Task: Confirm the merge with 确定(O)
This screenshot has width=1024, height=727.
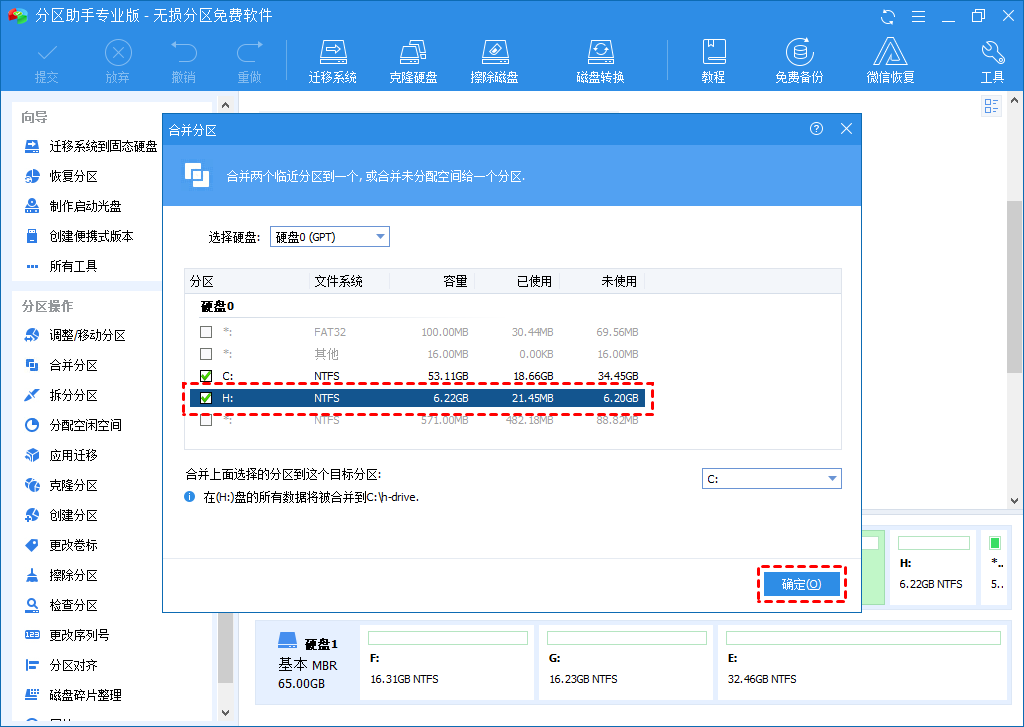Action: (800, 584)
